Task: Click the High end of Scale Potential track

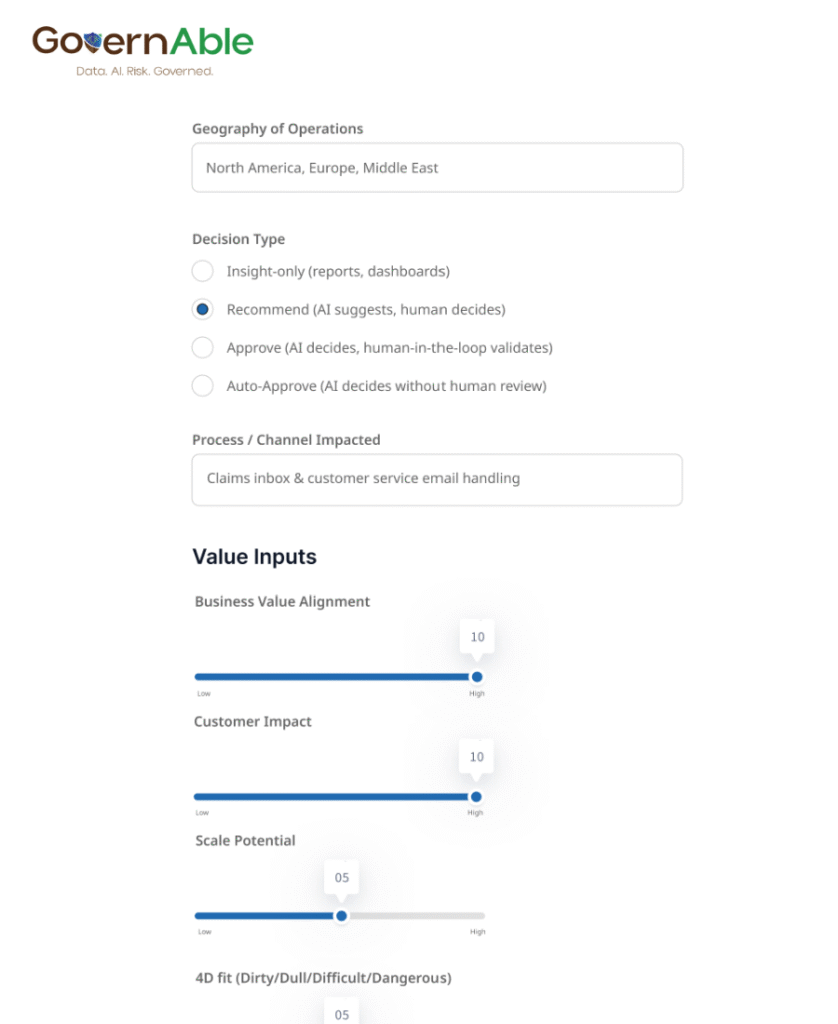Action: [x=482, y=916]
